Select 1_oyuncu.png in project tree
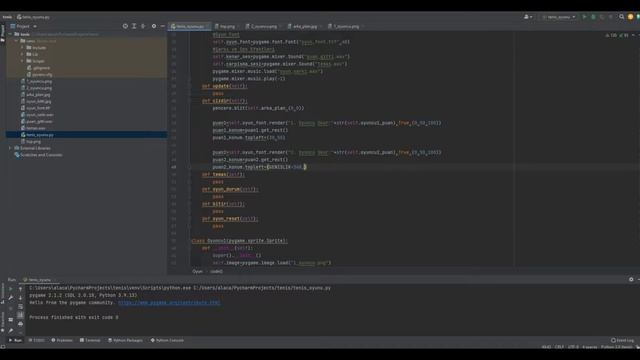Screen dimensions: 640x360 pos(36,81)
